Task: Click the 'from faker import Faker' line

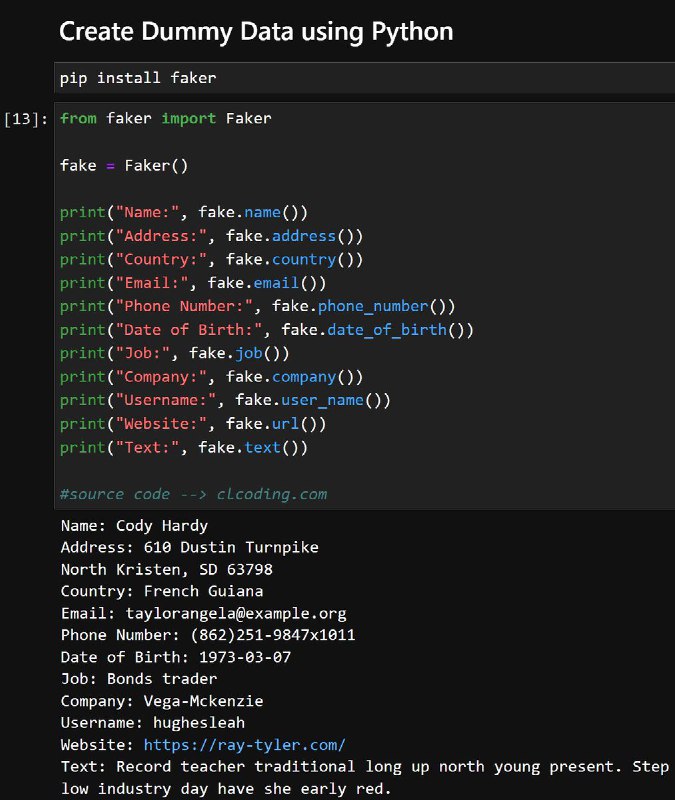Action: coord(166,118)
